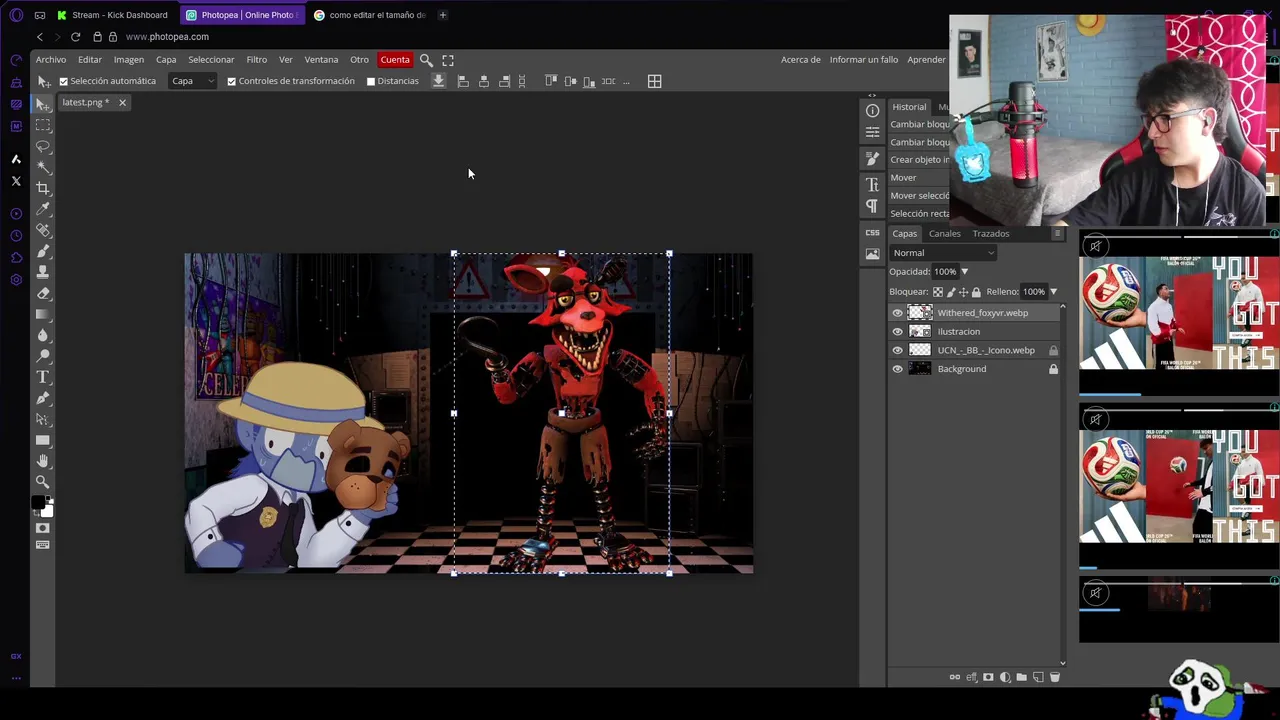
Task: Open the Imagen menu
Action: coord(128,60)
